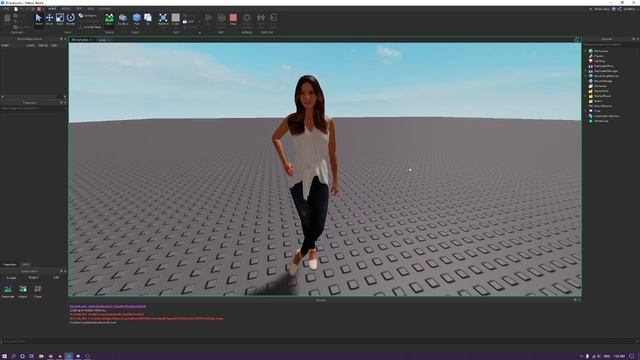Viewport: 640px width, 360px height.
Task: Select Workspace in the Explorer
Action: point(601,51)
